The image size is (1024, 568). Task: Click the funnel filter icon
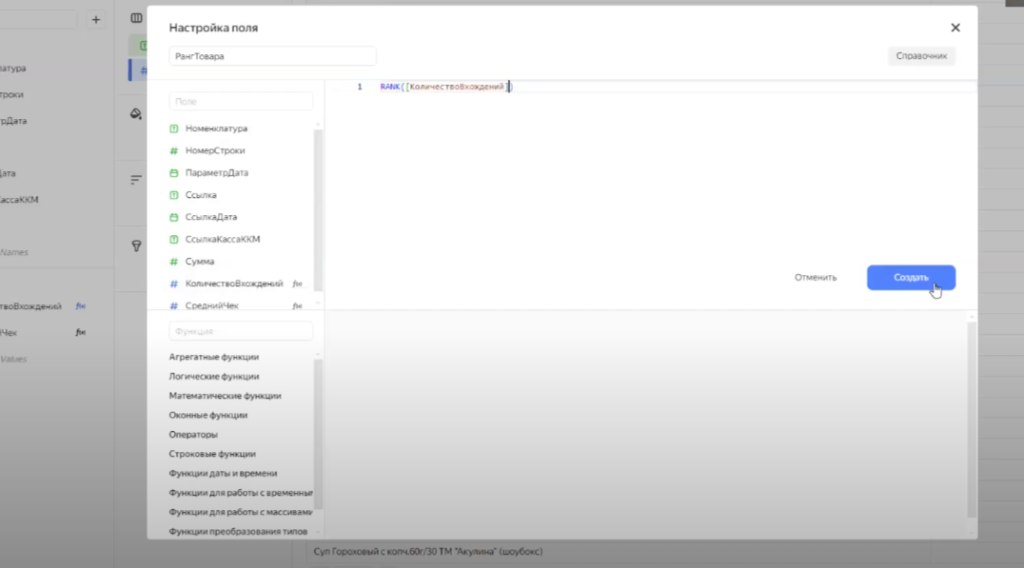coord(136,246)
